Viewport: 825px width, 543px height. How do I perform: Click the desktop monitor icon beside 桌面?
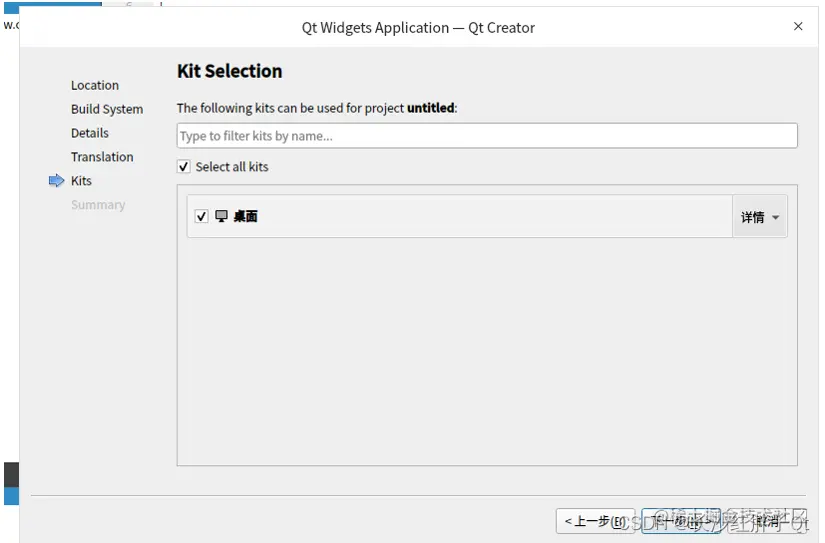[x=222, y=216]
